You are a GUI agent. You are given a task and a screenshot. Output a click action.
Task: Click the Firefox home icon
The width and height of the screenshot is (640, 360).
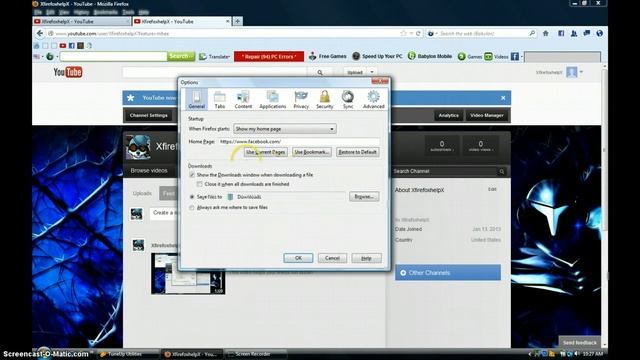point(546,33)
